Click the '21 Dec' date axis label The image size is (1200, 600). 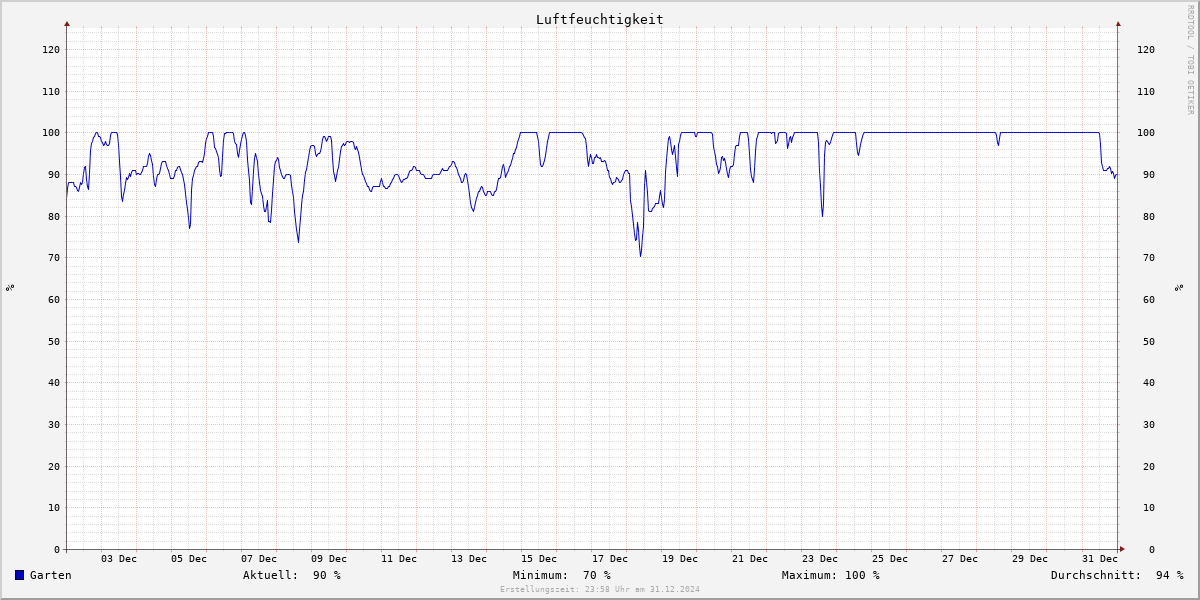point(750,558)
